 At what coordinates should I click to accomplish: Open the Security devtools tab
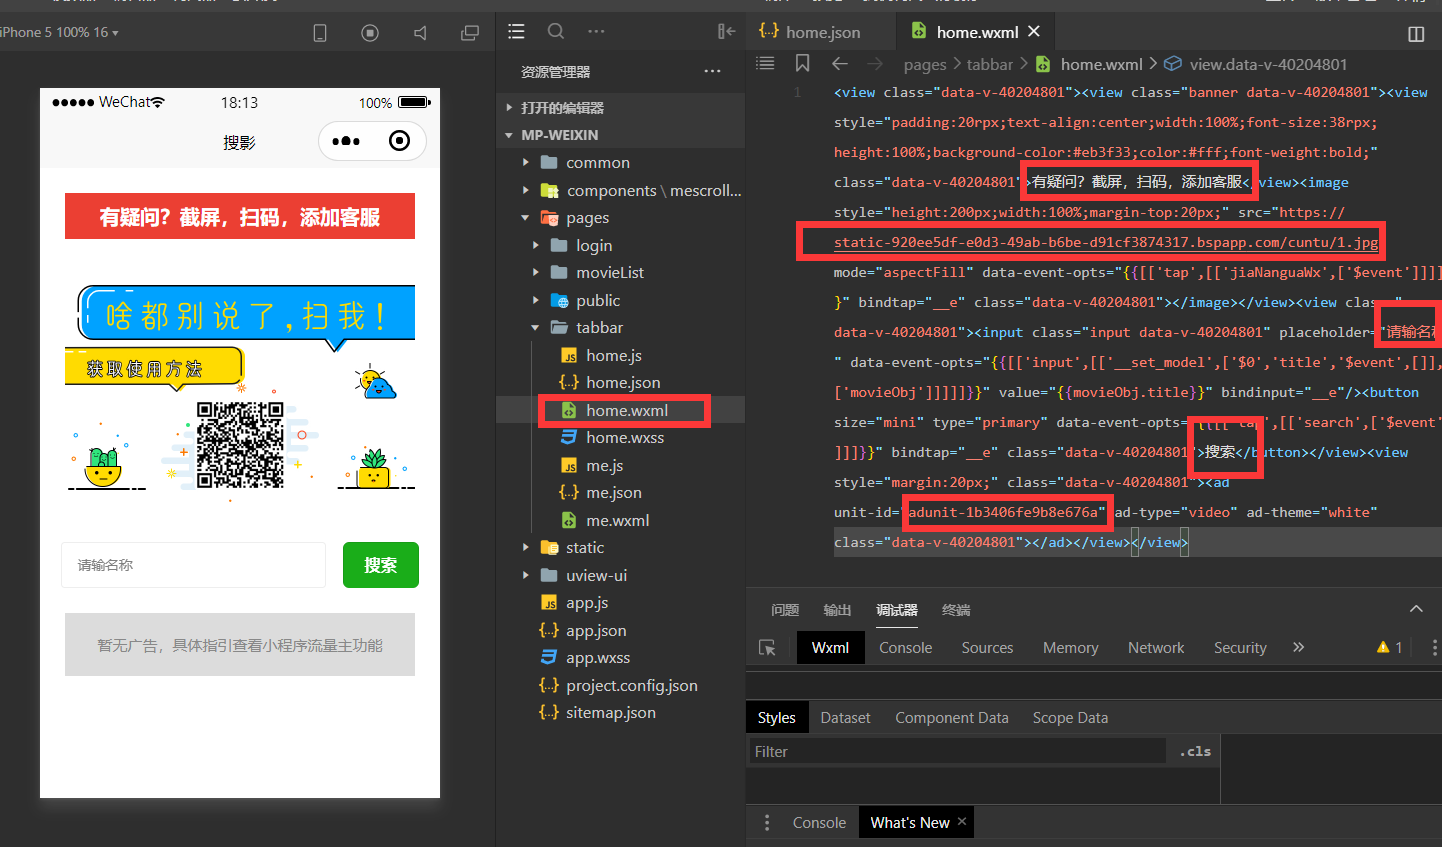[x=1240, y=648]
